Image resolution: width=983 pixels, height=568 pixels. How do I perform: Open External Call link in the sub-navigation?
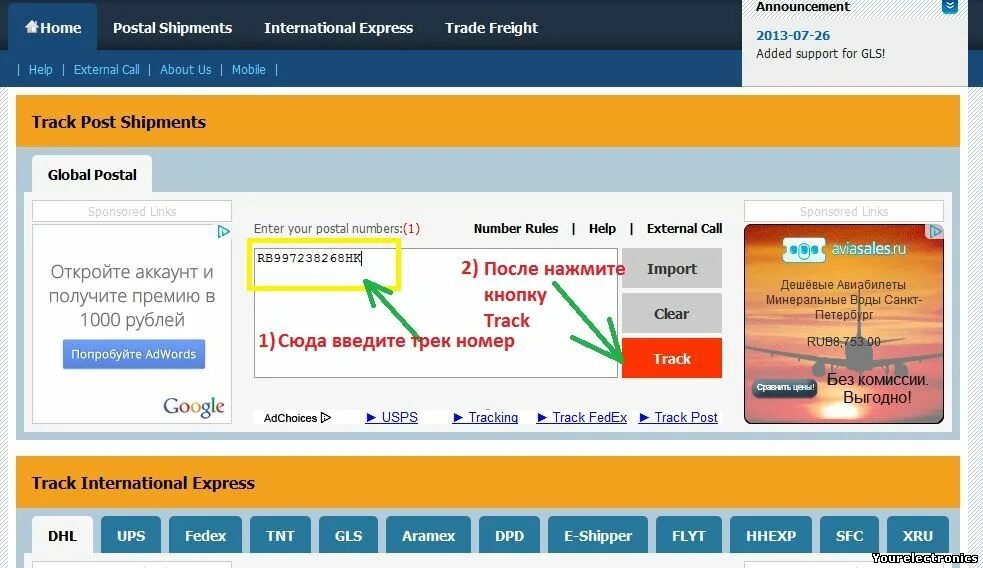(107, 70)
